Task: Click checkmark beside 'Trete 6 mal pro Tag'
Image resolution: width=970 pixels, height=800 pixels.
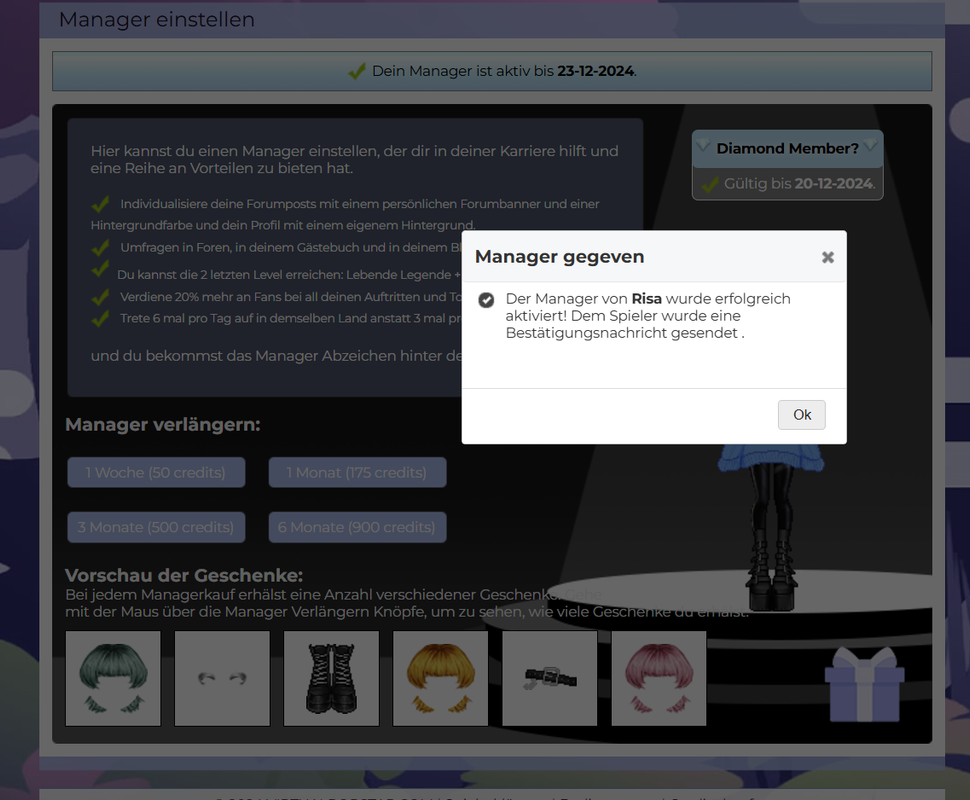Action: (100, 319)
